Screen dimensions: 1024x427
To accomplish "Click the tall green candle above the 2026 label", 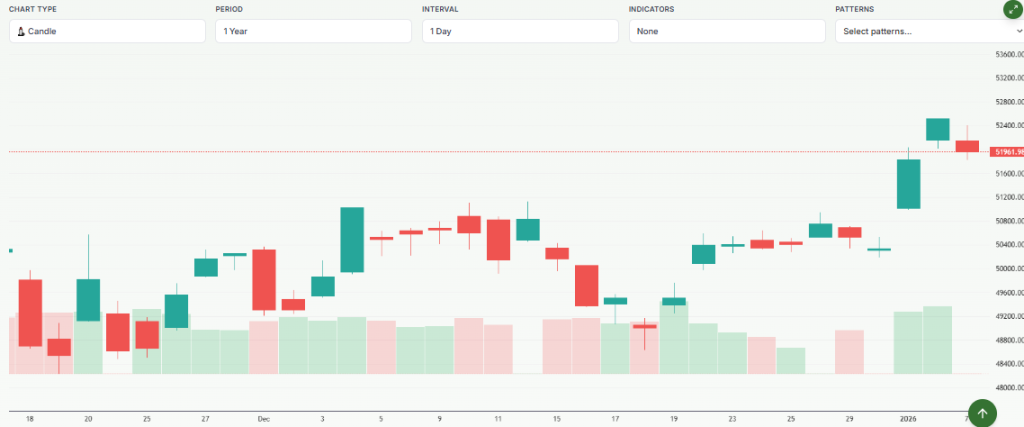I will (908, 184).
